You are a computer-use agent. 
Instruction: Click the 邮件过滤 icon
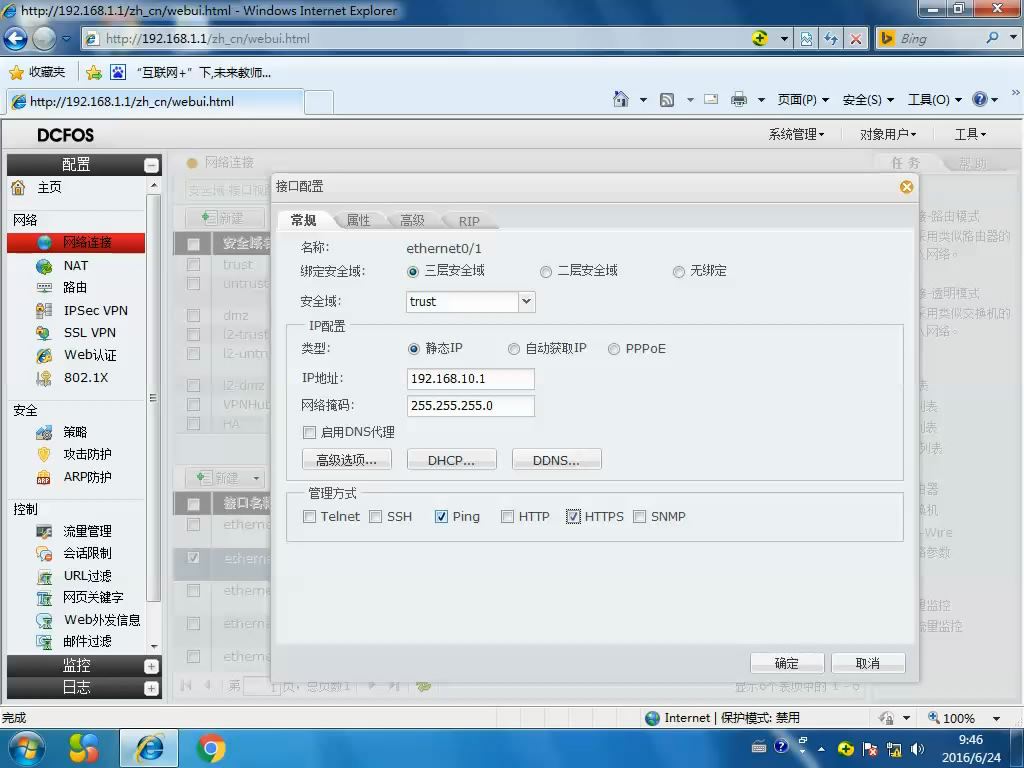[44, 642]
